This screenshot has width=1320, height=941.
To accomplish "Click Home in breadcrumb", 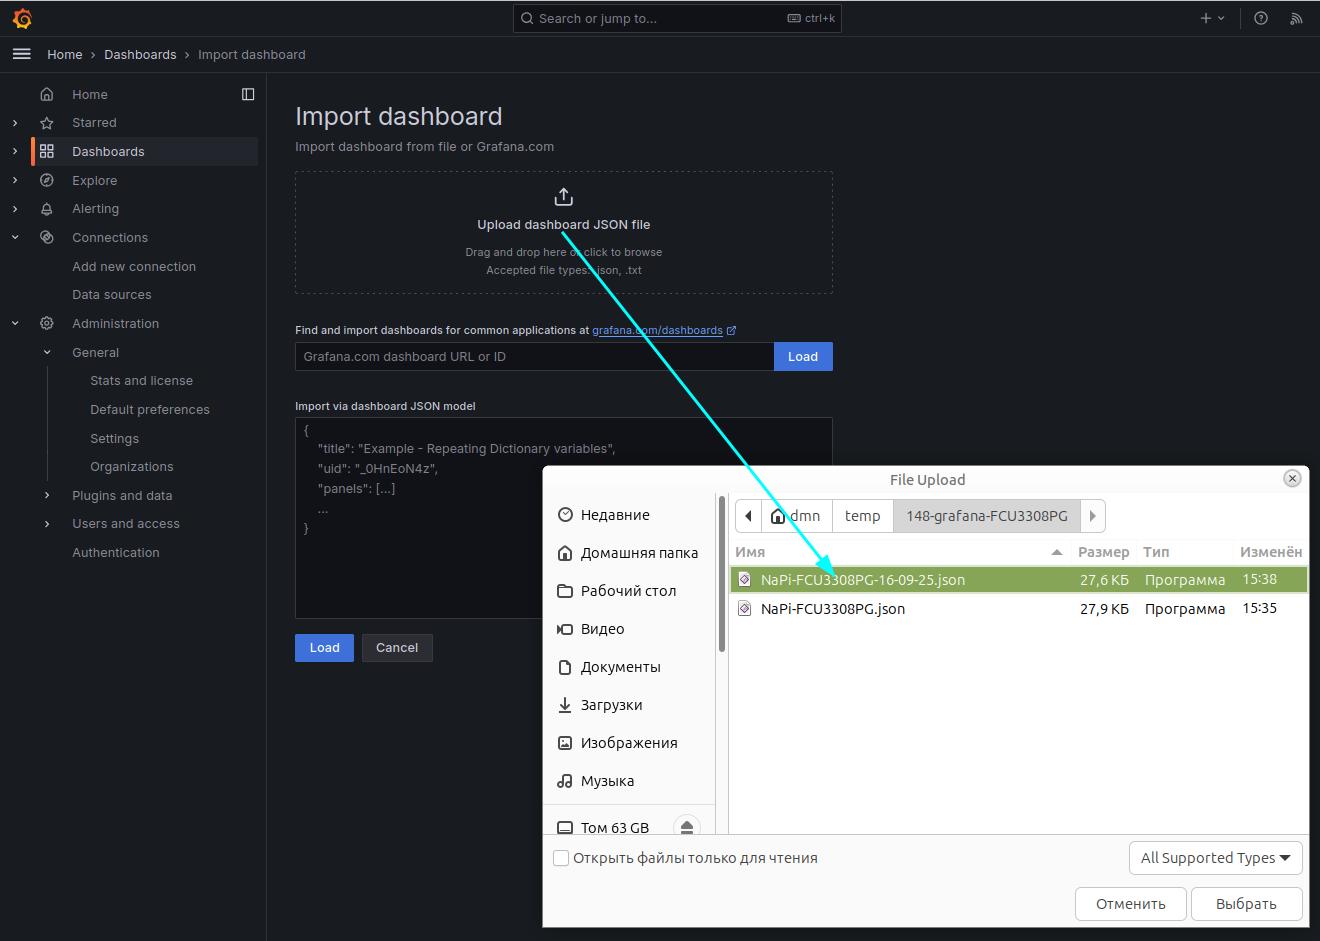I will pos(65,55).
